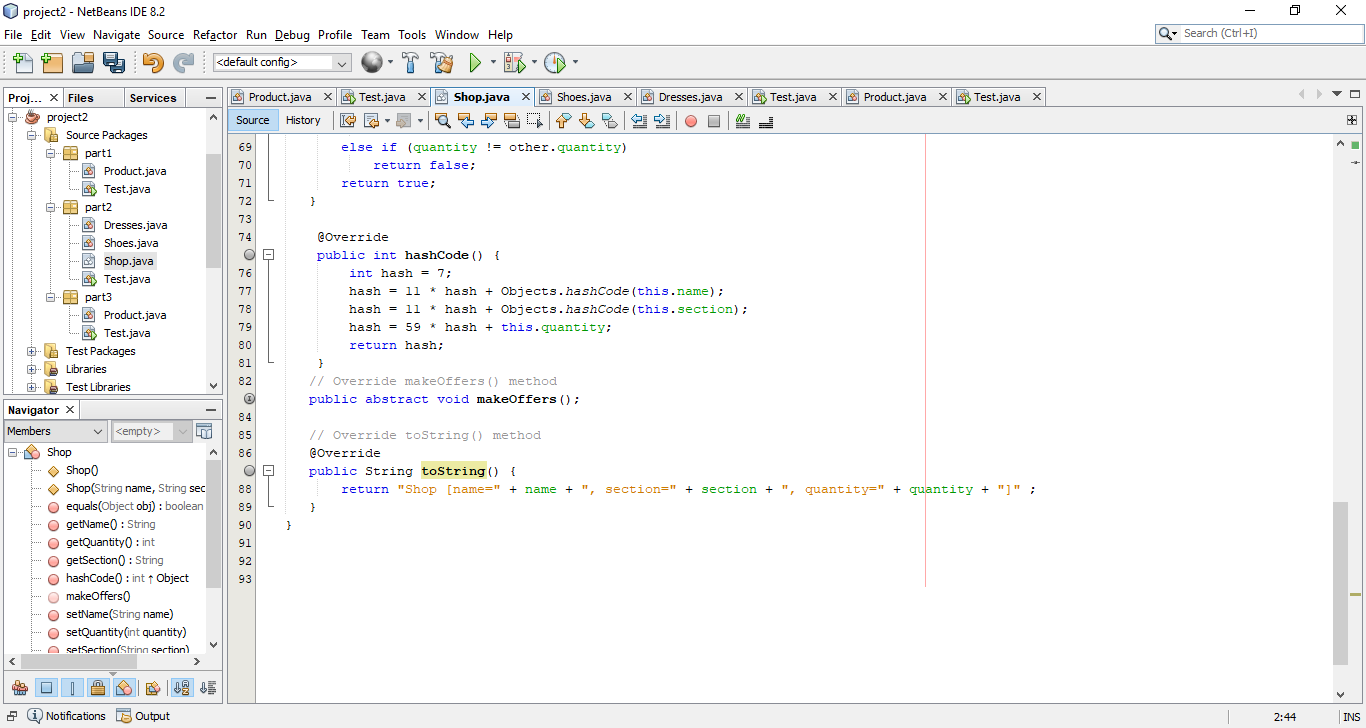Click the History button above the editor
Screen dimensions: 1366x728
pyautogui.click(x=303, y=120)
